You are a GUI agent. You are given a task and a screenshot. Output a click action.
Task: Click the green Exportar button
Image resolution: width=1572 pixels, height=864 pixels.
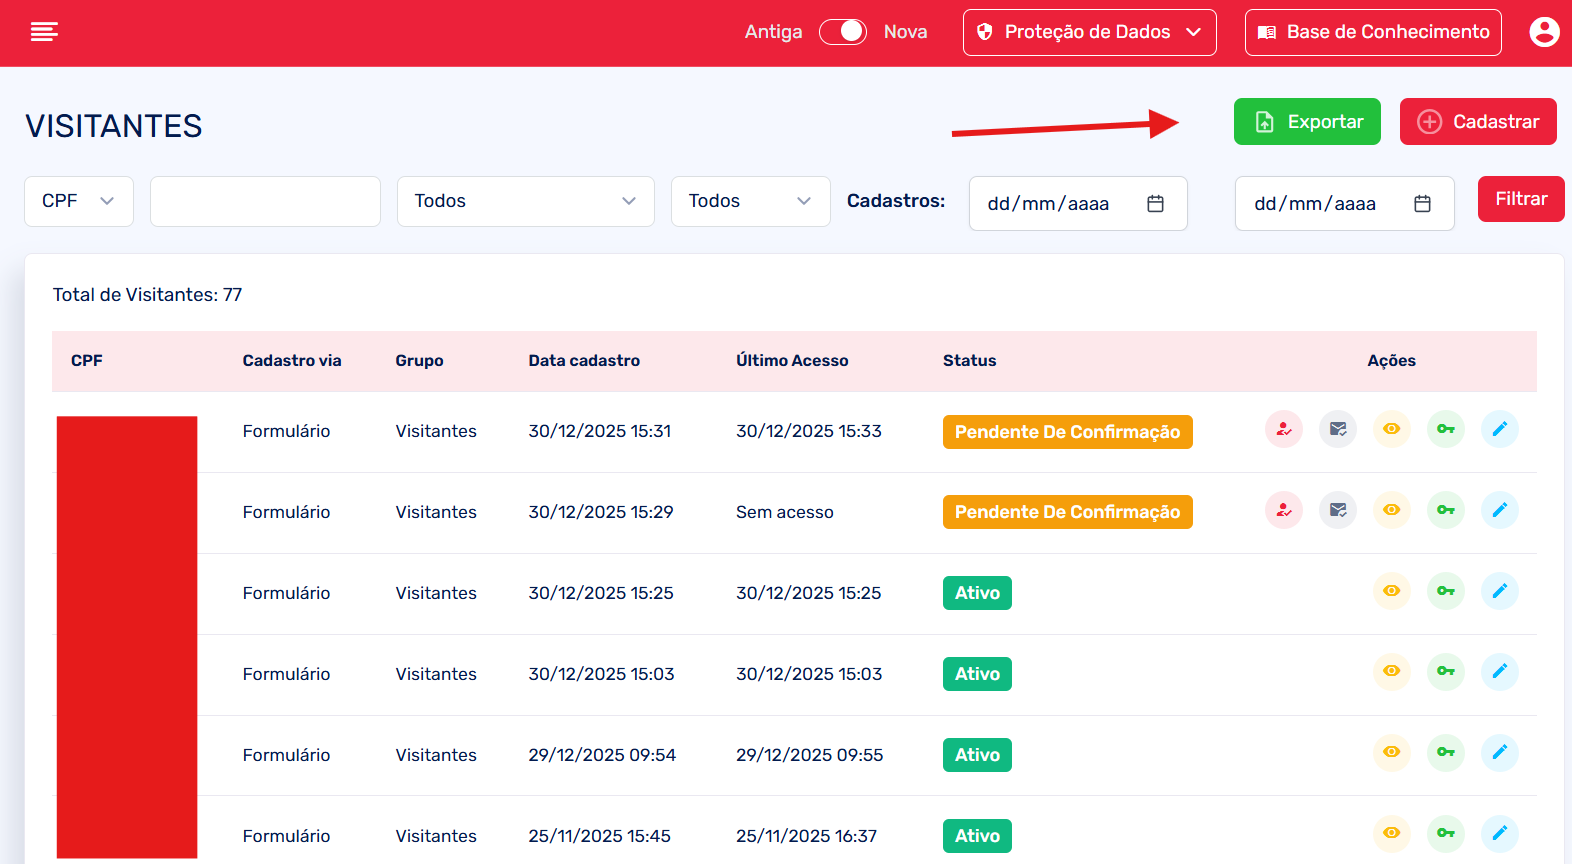(x=1306, y=122)
